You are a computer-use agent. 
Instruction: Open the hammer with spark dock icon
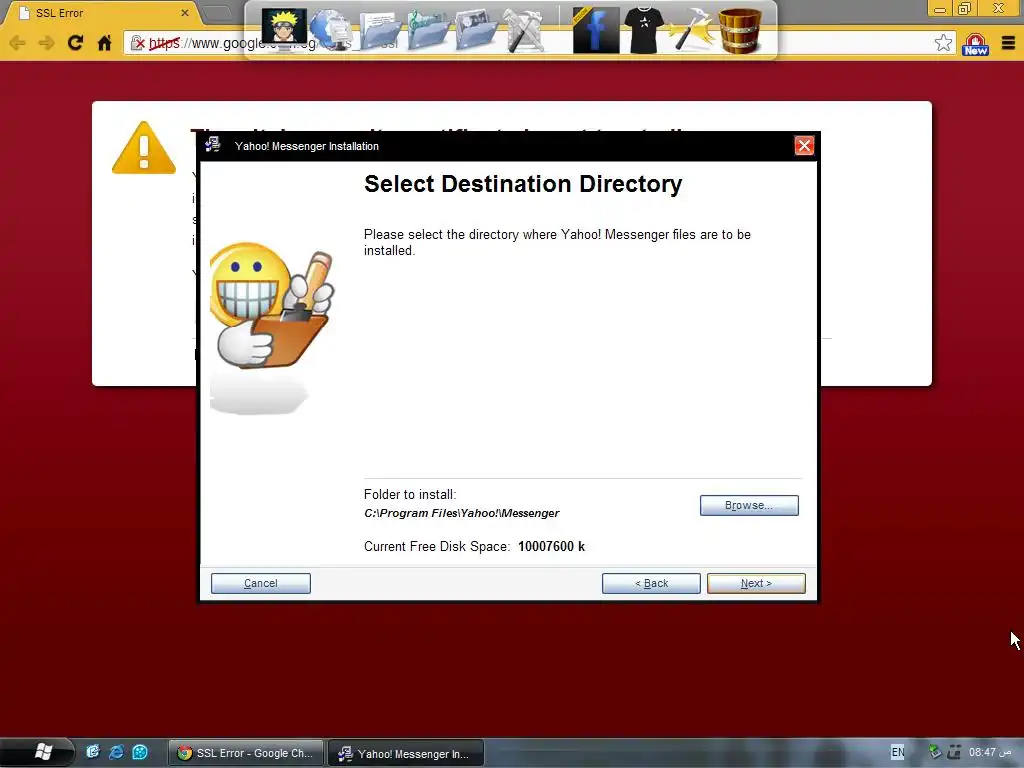click(x=692, y=30)
